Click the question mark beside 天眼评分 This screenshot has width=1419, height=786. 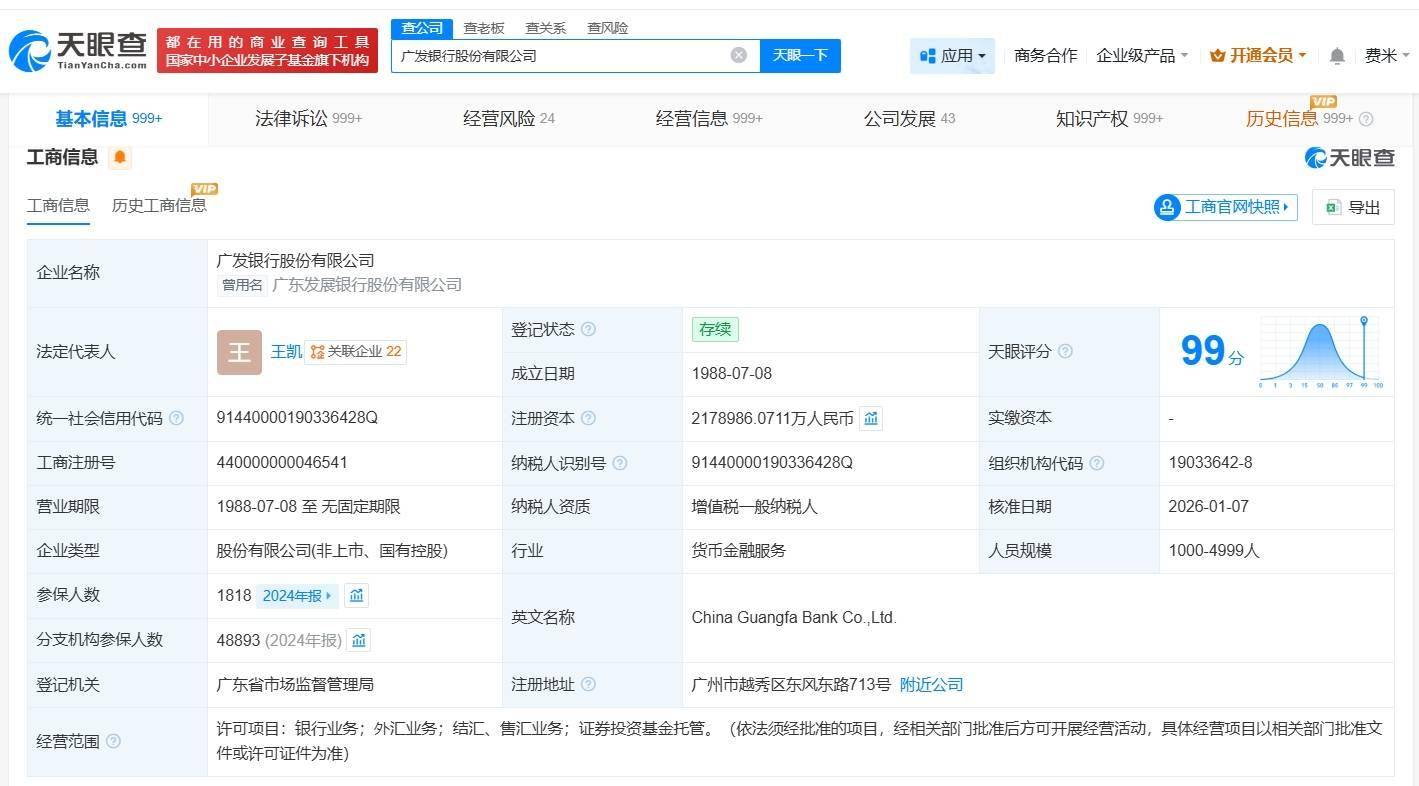click(x=1065, y=352)
